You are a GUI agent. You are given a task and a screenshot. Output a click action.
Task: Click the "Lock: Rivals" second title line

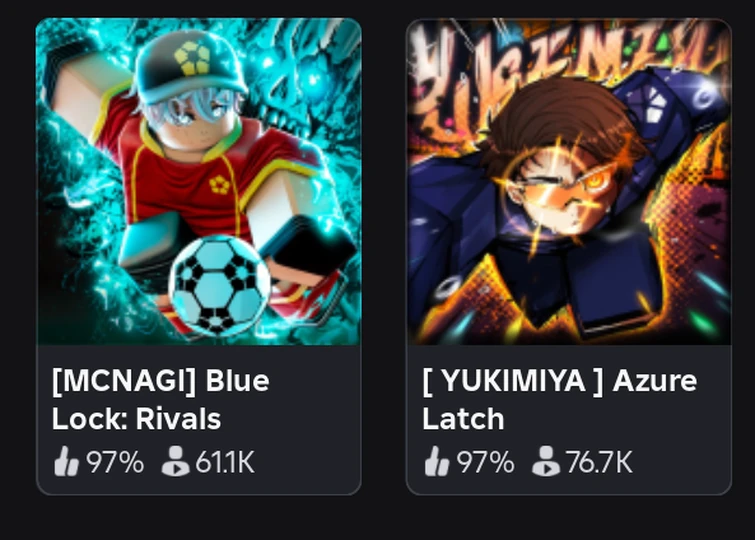pos(136,419)
